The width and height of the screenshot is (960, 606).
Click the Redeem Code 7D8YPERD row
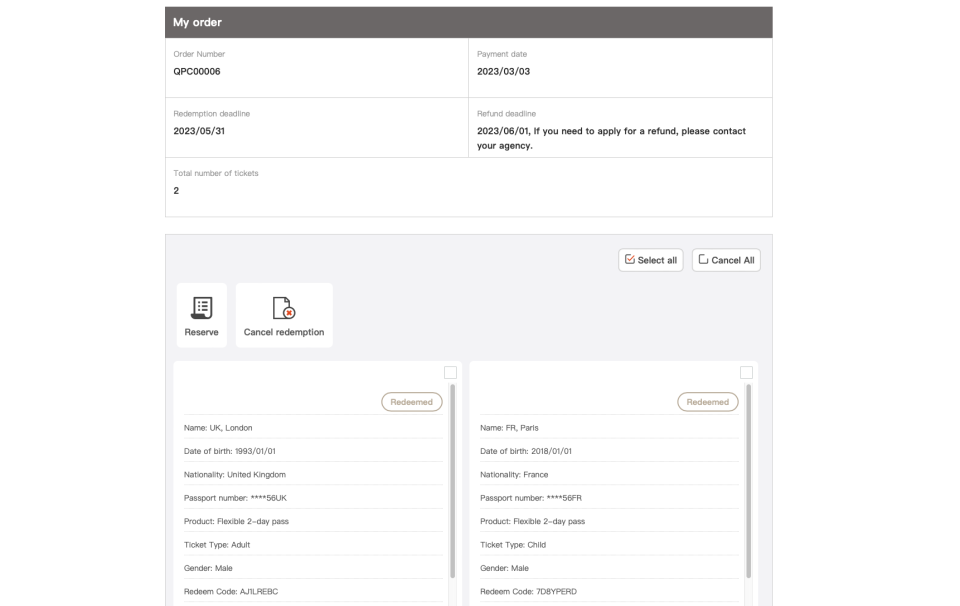click(609, 591)
